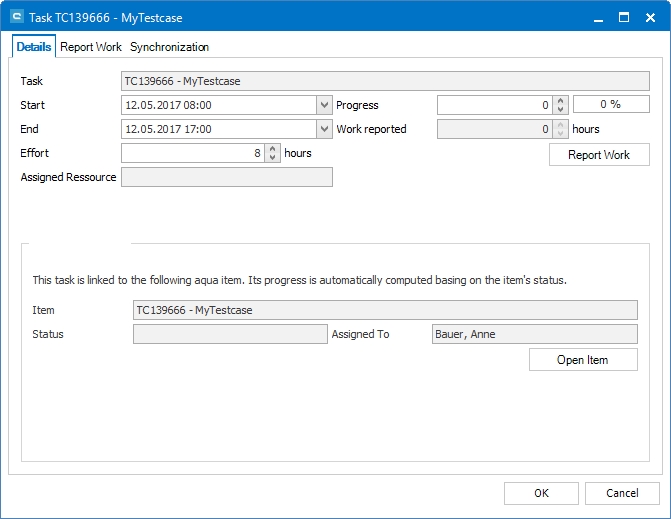The height and width of the screenshot is (519, 671).
Task: Open the Synchronization tab
Action: click(x=169, y=47)
